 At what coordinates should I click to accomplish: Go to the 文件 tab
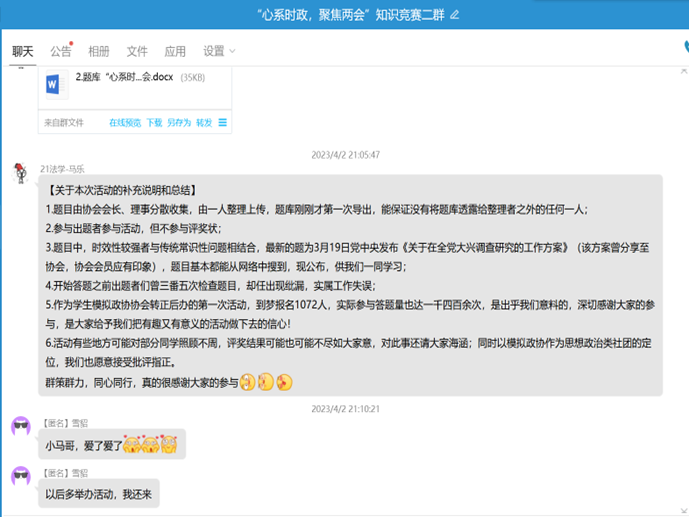tap(137, 51)
